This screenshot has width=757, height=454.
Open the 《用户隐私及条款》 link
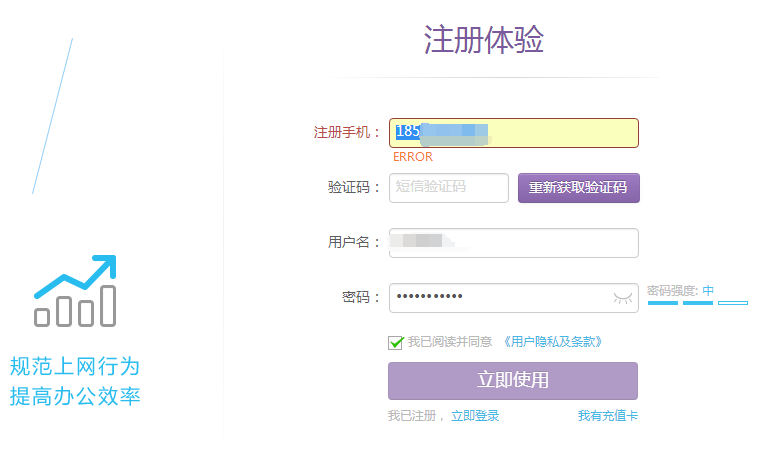coord(553,342)
